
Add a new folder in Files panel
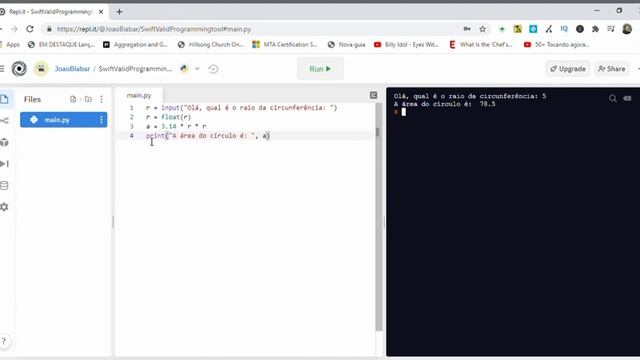pyautogui.click(x=88, y=99)
